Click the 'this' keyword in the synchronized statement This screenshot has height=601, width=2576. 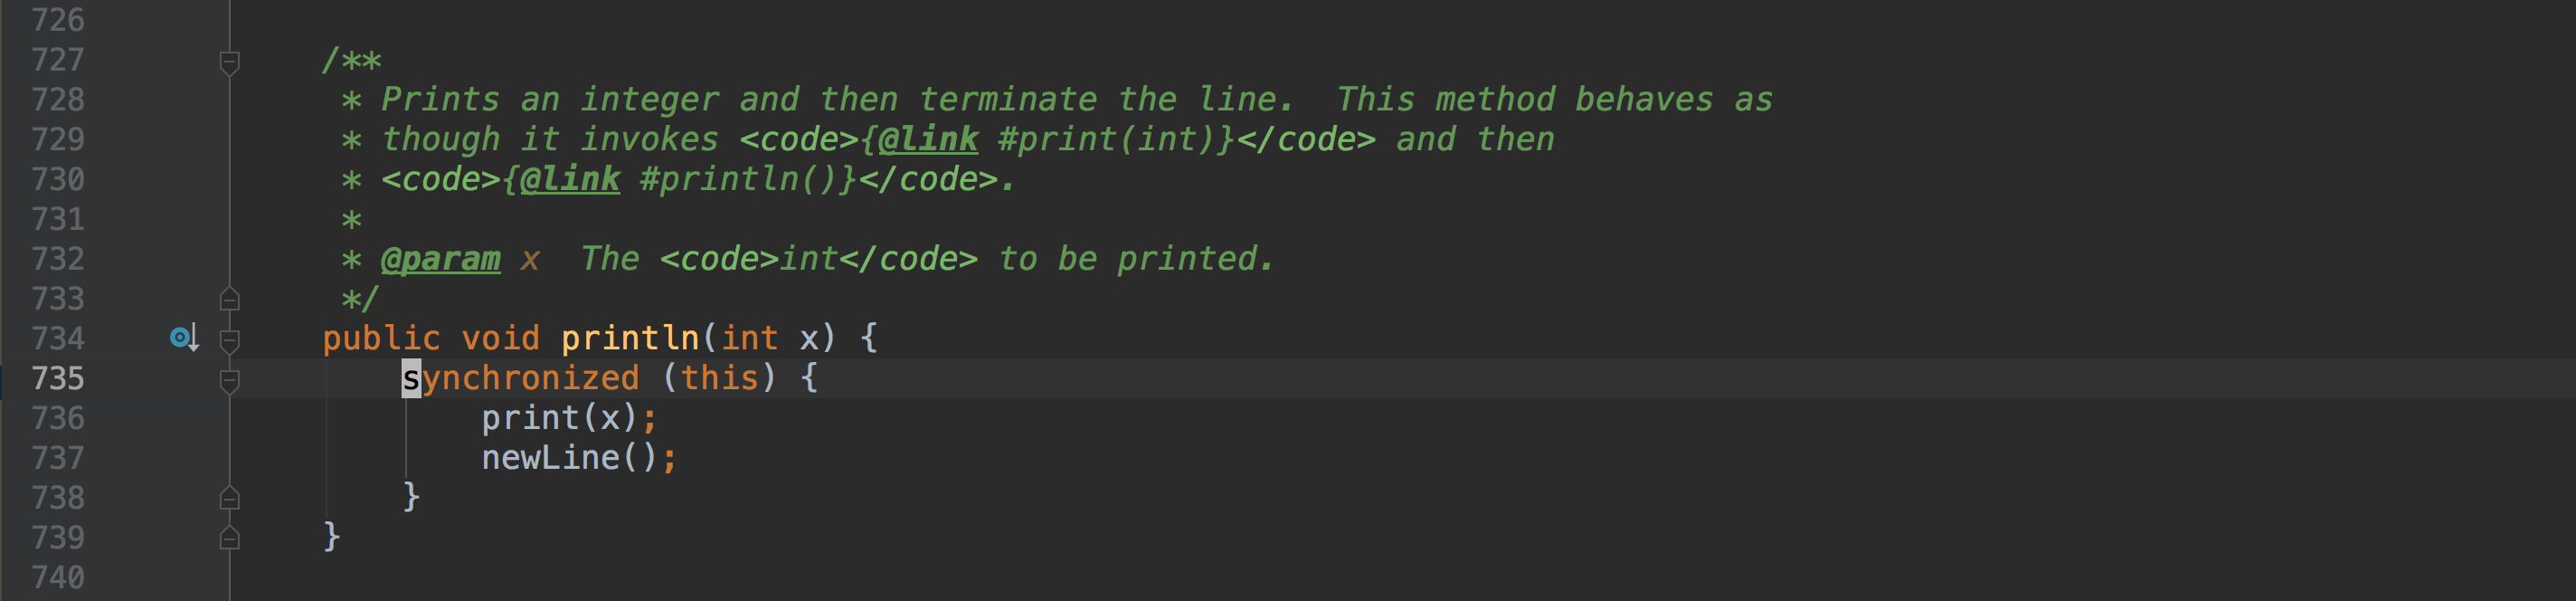tap(719, 378)
